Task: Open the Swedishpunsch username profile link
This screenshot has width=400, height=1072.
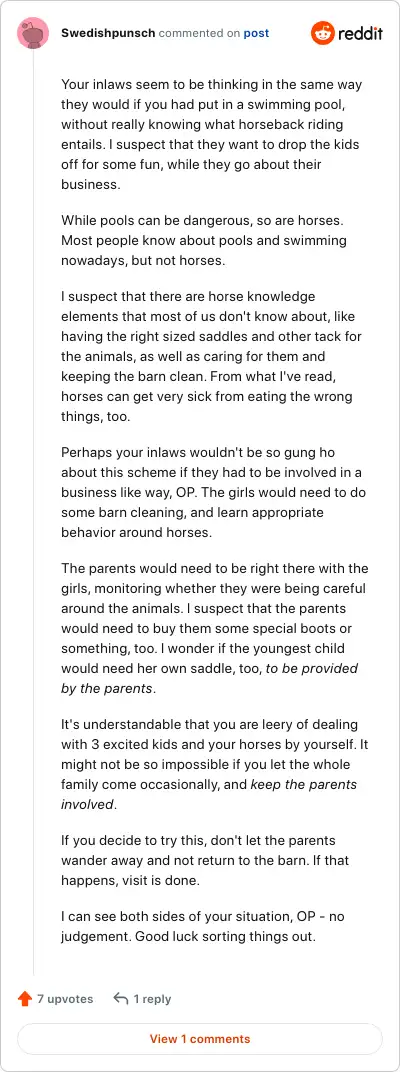Action: [x=108, y=33]
